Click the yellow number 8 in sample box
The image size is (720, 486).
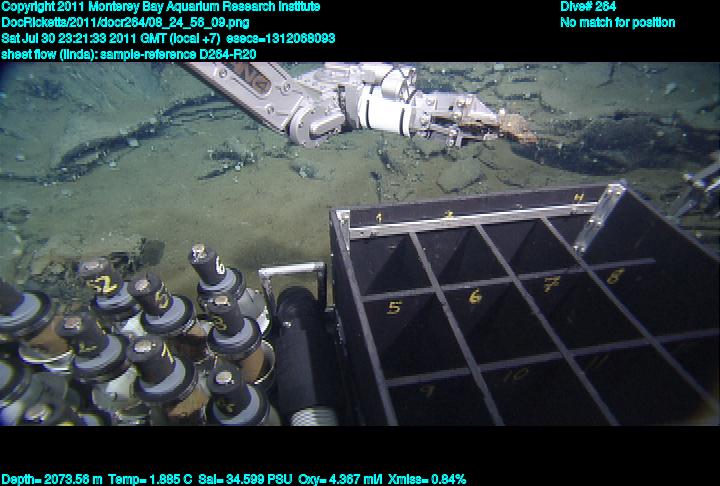coord(615,276)
